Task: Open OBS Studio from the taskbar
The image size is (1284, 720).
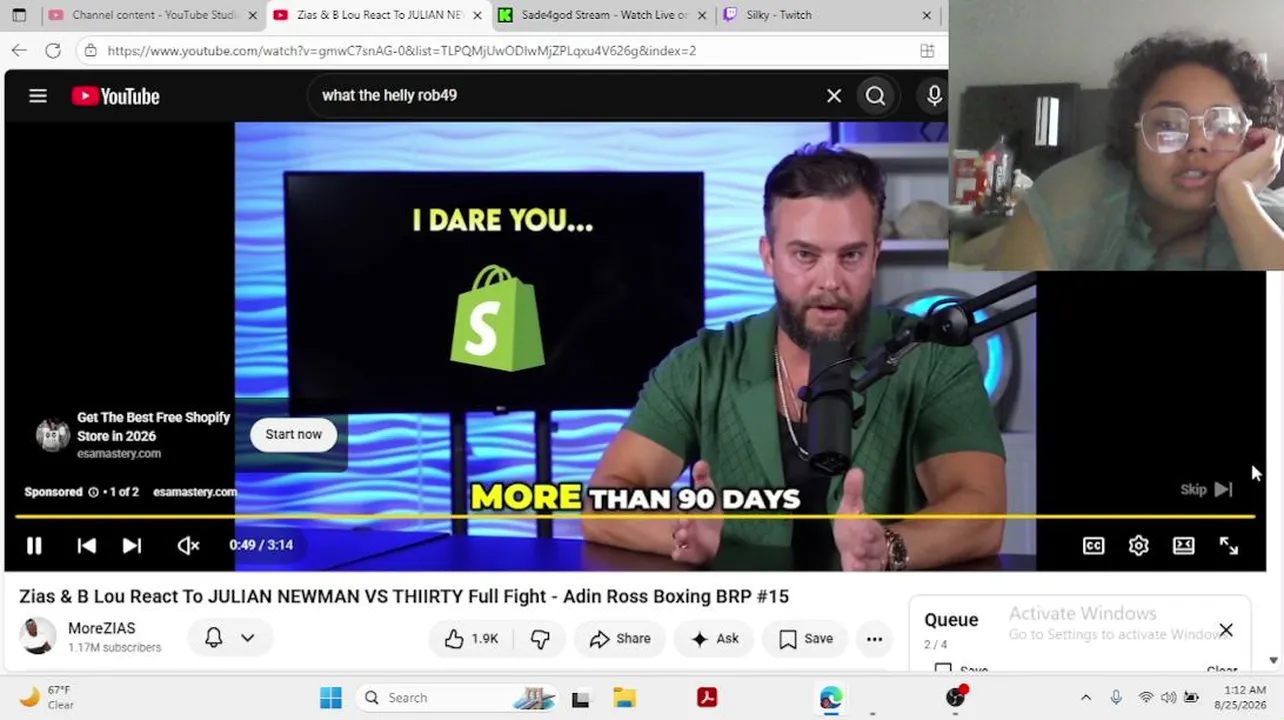Action: 956,697
